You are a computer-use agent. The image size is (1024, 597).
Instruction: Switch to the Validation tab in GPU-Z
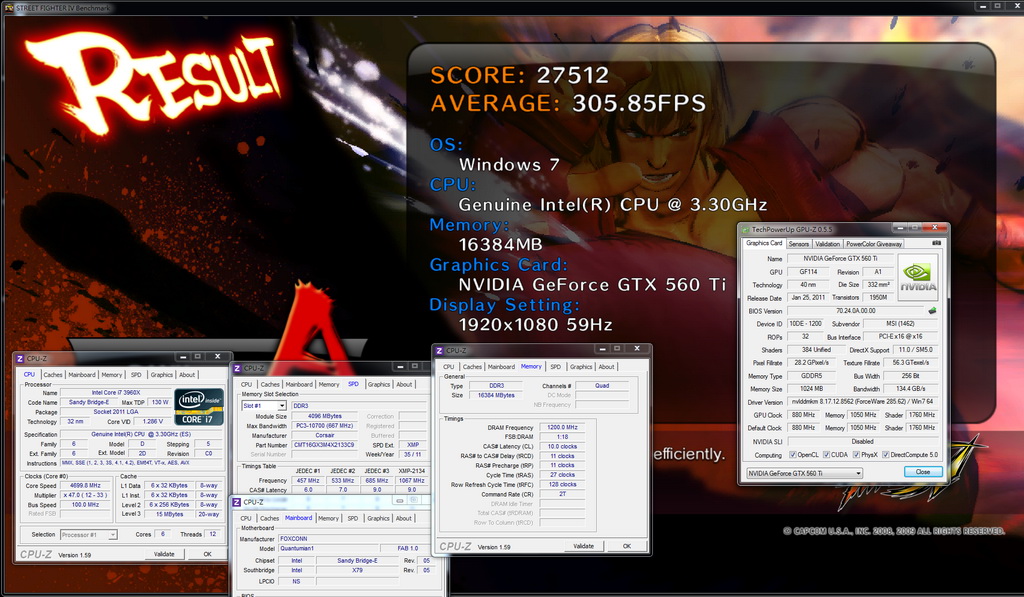(827, 244)
